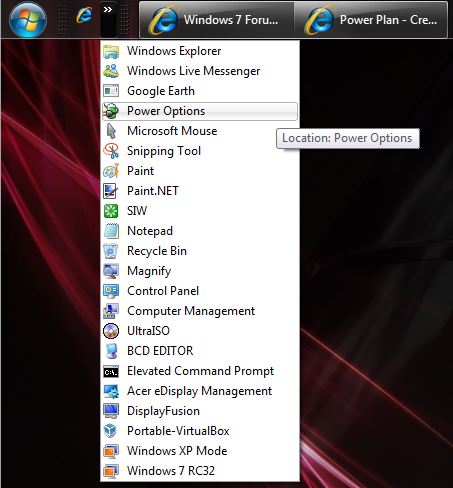
Task: Click the Portable-VirtualBox cube icon
Action: point(111,431)
